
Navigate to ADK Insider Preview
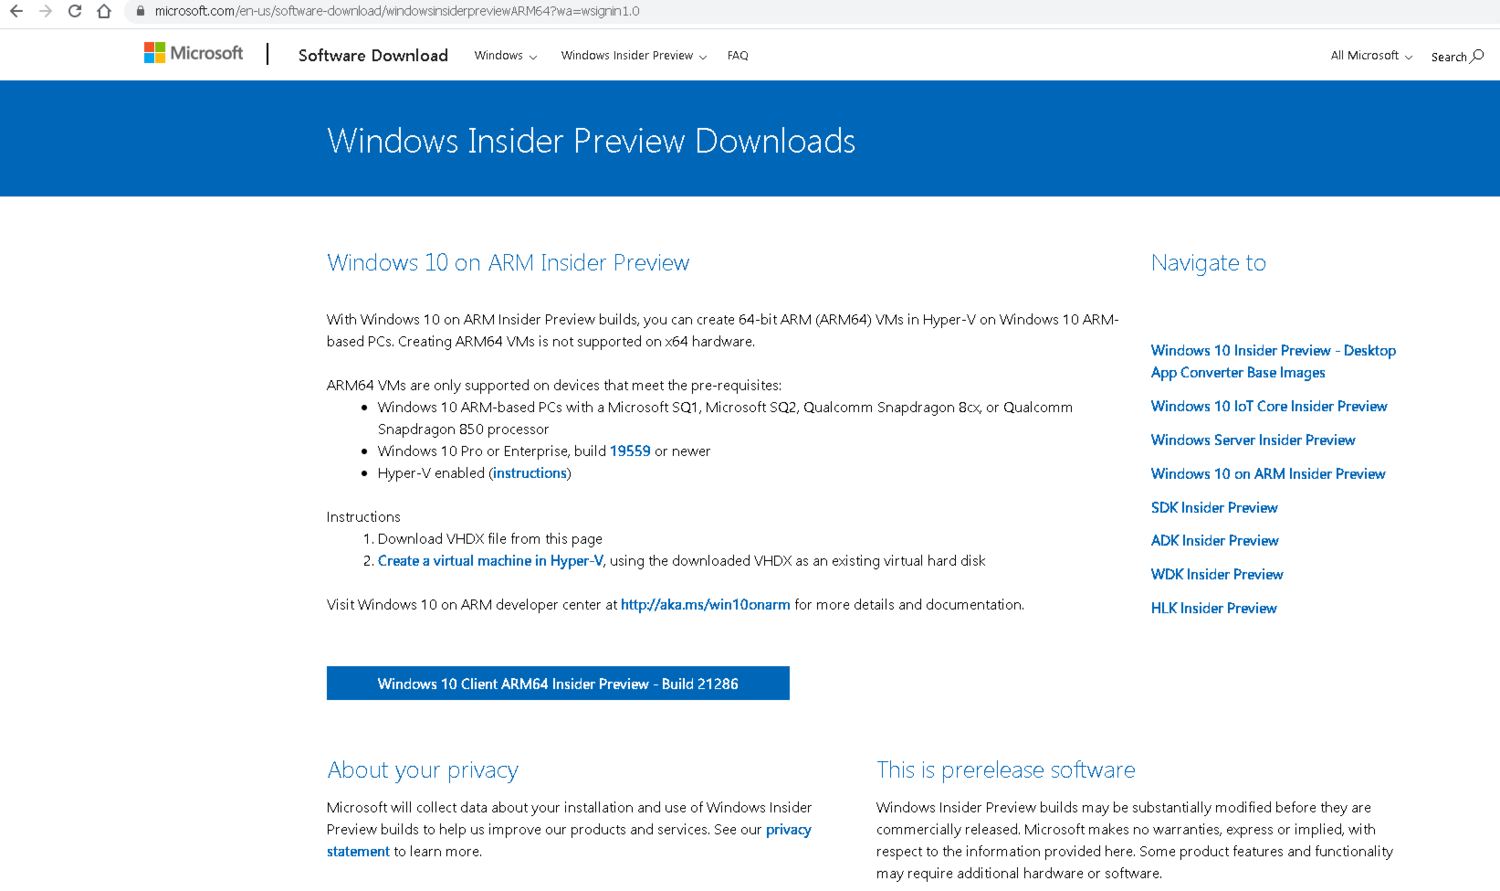[1215, 541]
